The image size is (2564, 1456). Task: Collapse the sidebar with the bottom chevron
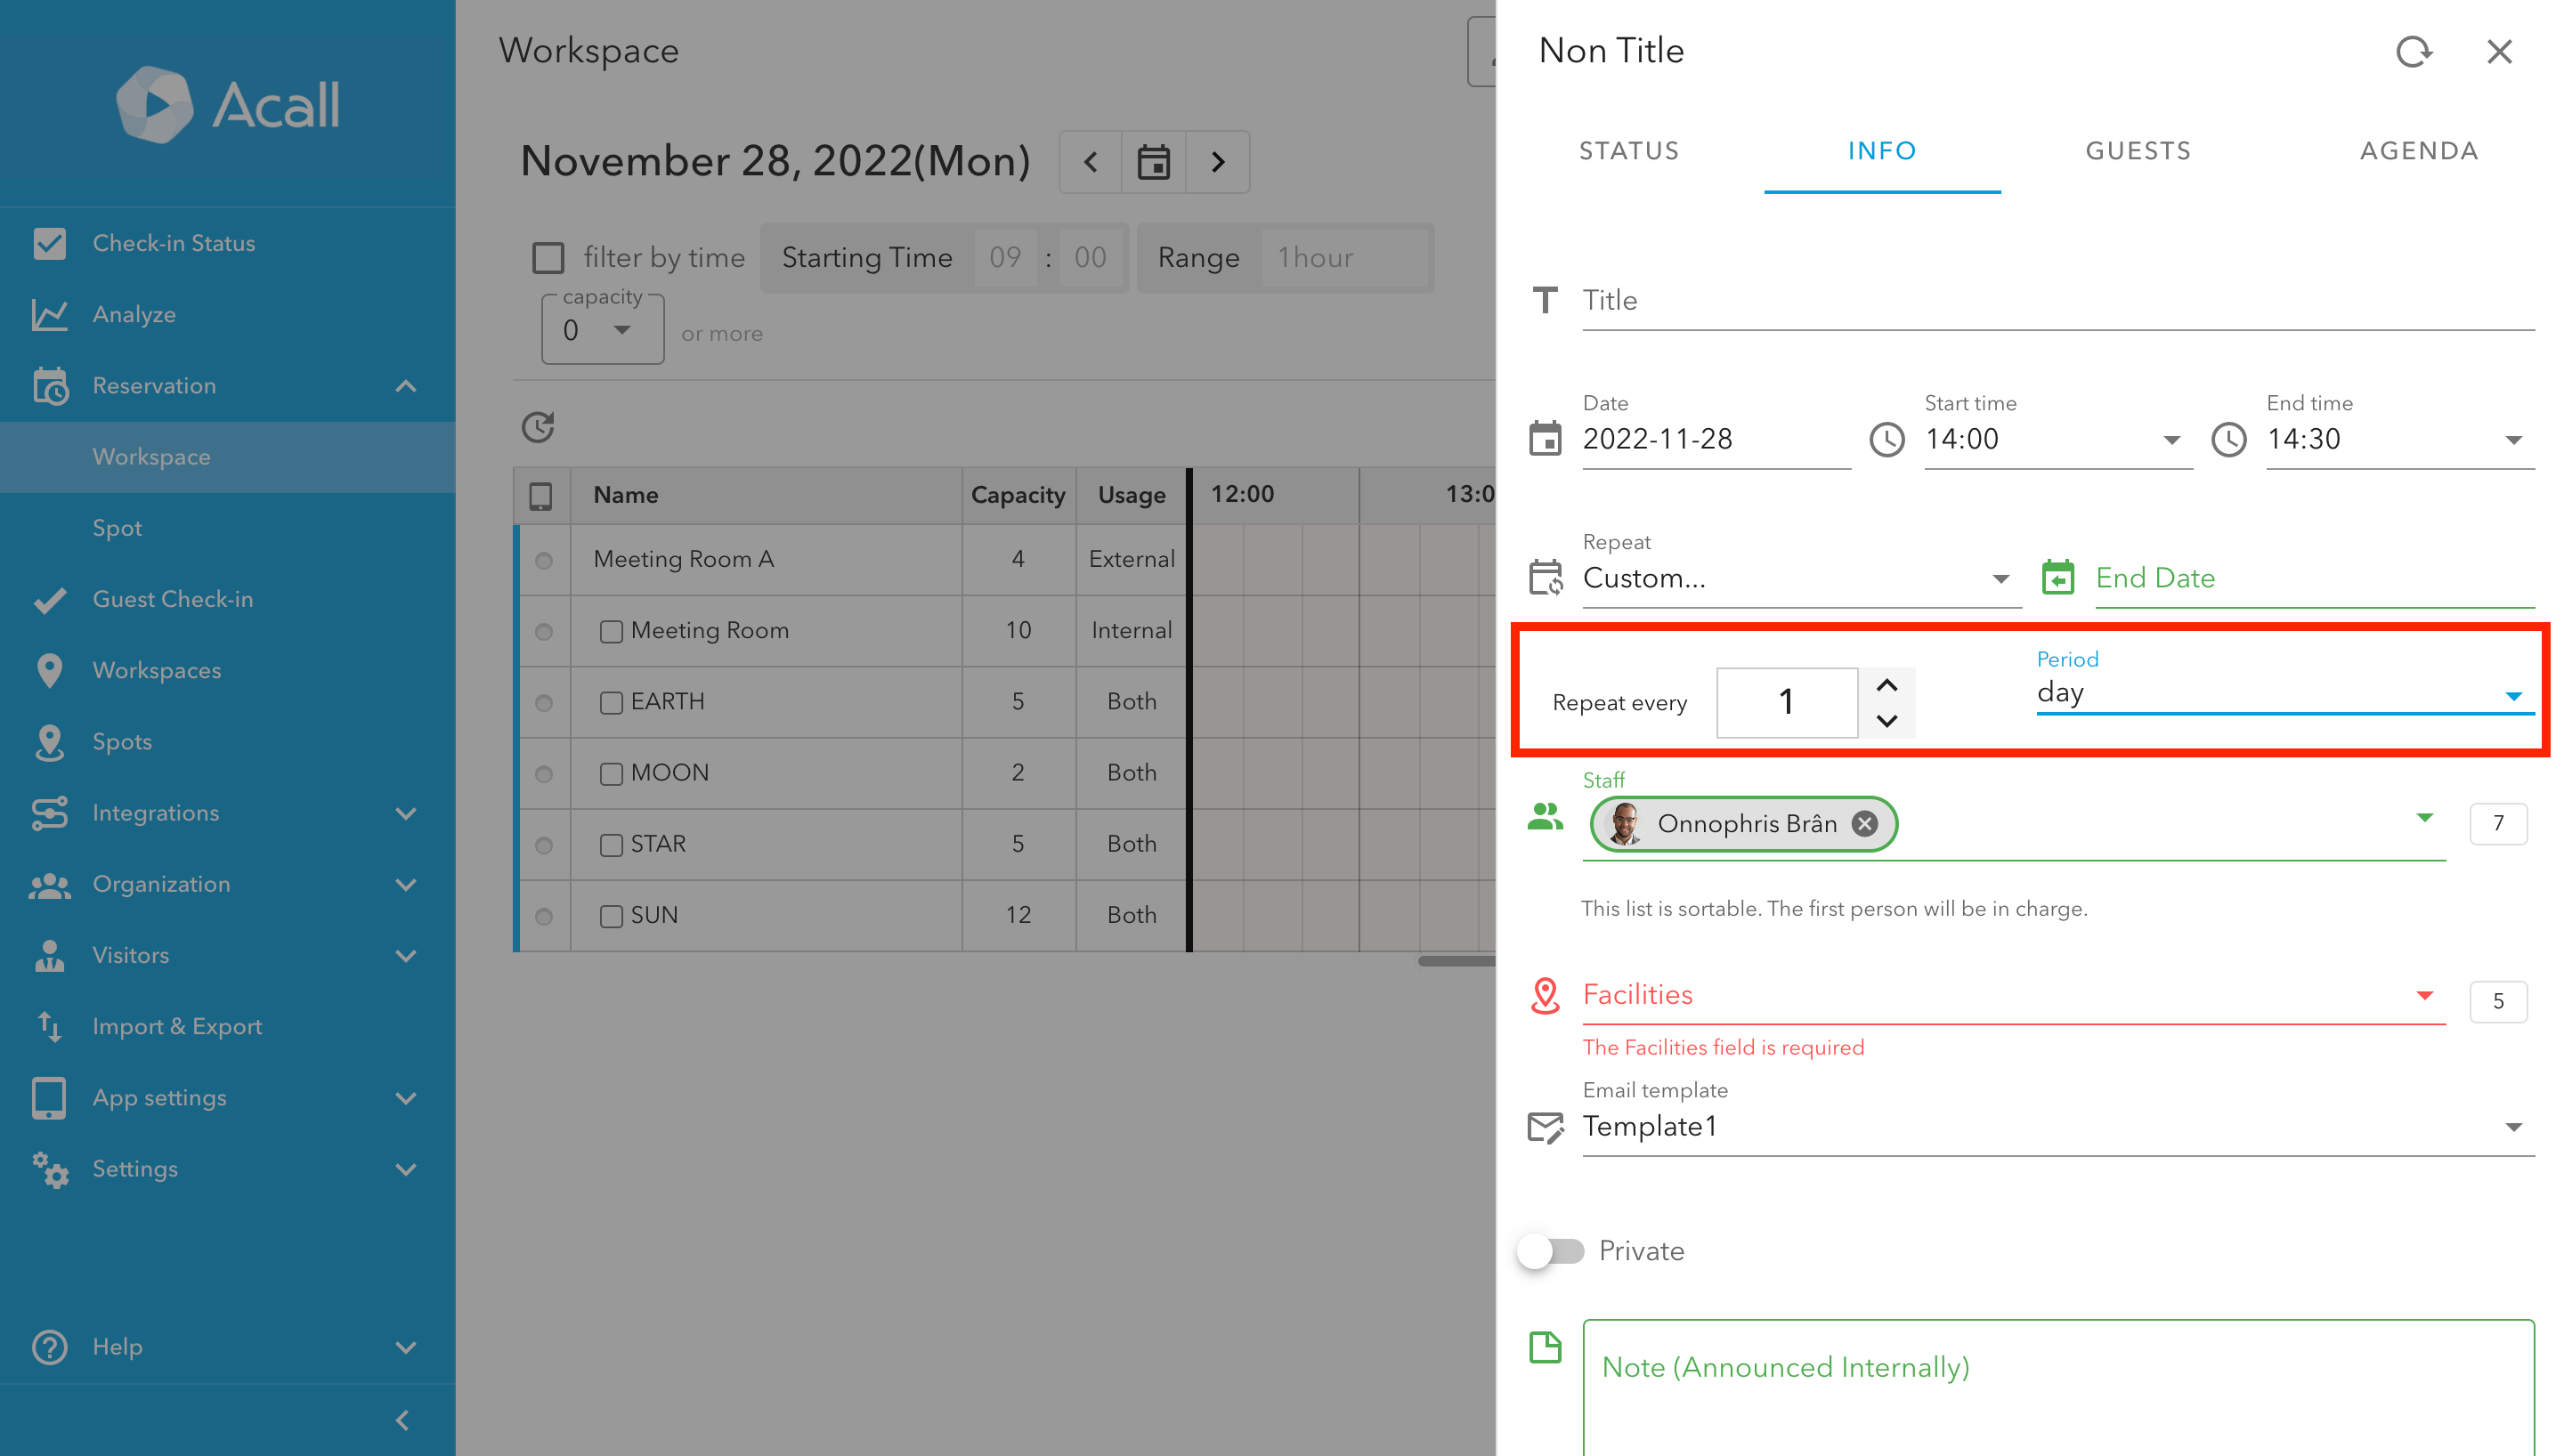click(x=403, y=1420)
